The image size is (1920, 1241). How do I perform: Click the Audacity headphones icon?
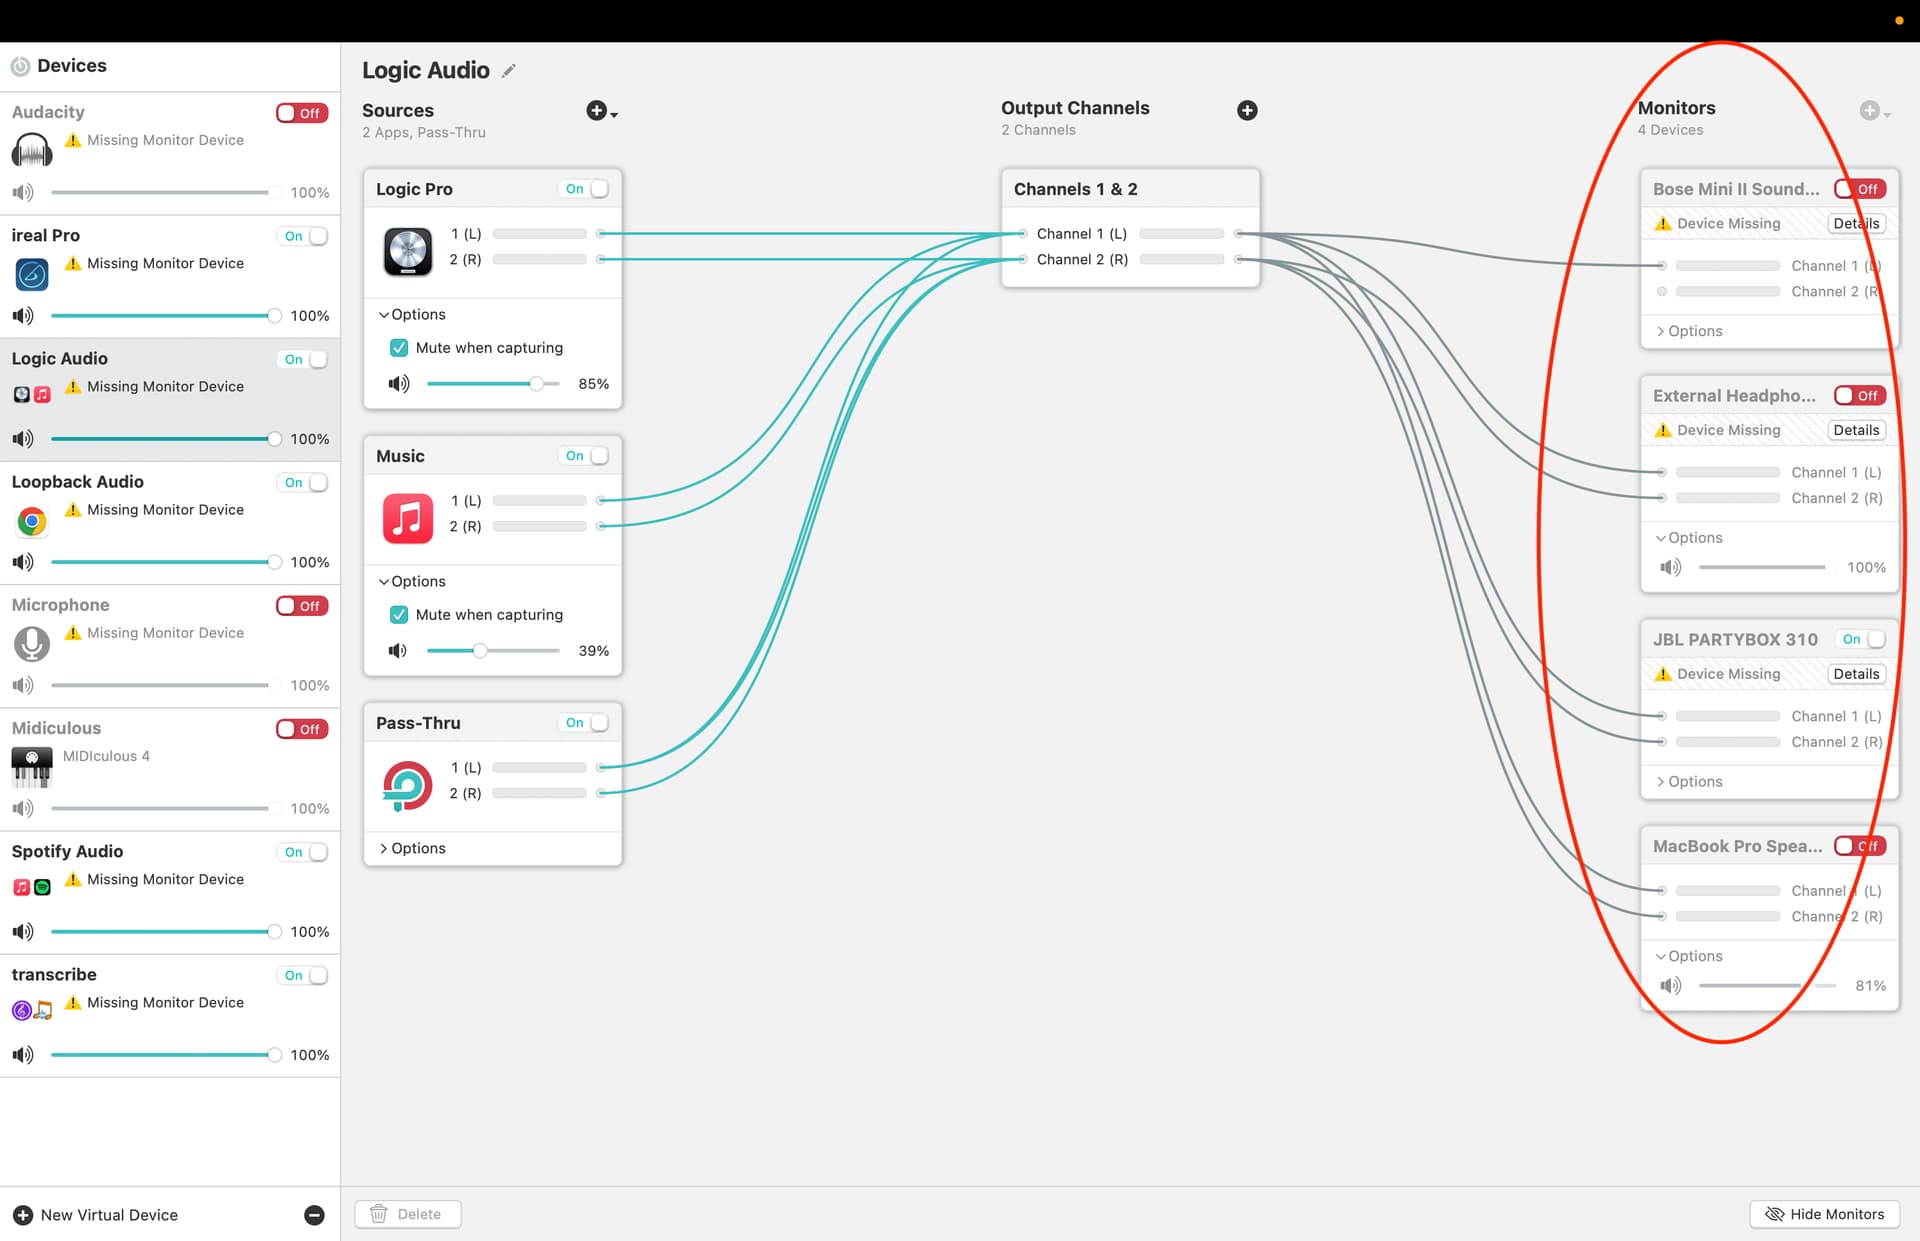32,151
